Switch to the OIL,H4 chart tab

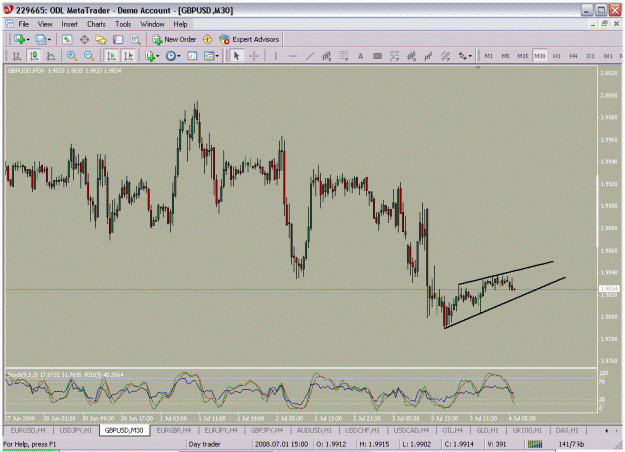[x=452, y=430]
